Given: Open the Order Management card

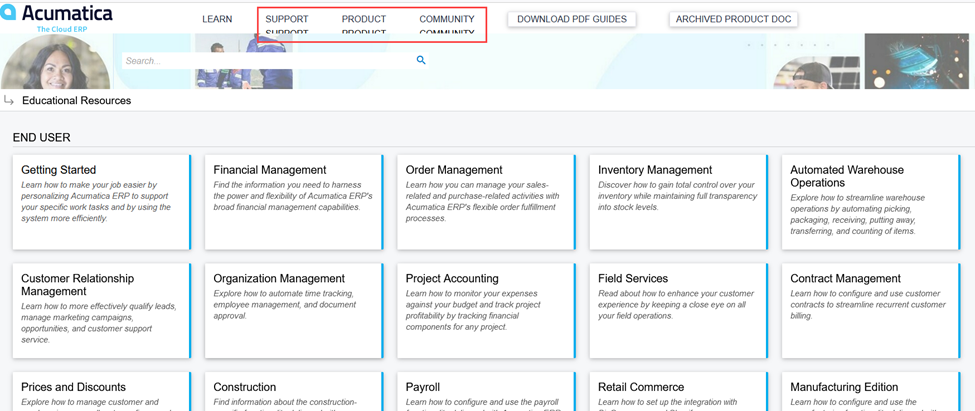Looking at the screenshot, I should (486, 202).
